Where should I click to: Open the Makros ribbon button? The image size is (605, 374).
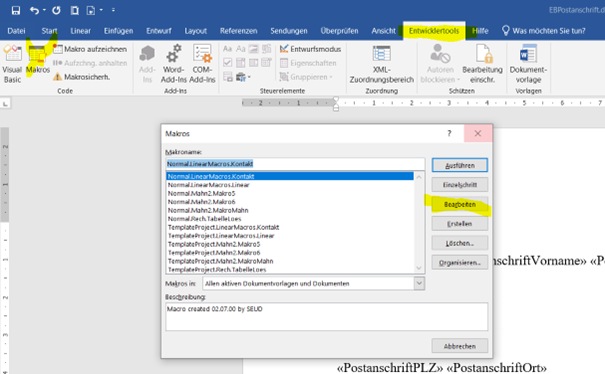click(38, 59)
